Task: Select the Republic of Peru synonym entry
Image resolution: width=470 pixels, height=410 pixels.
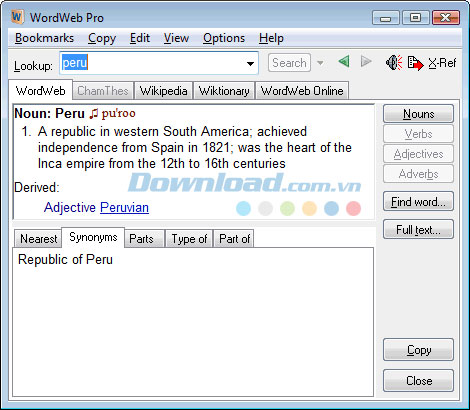Action: point(65,259)
